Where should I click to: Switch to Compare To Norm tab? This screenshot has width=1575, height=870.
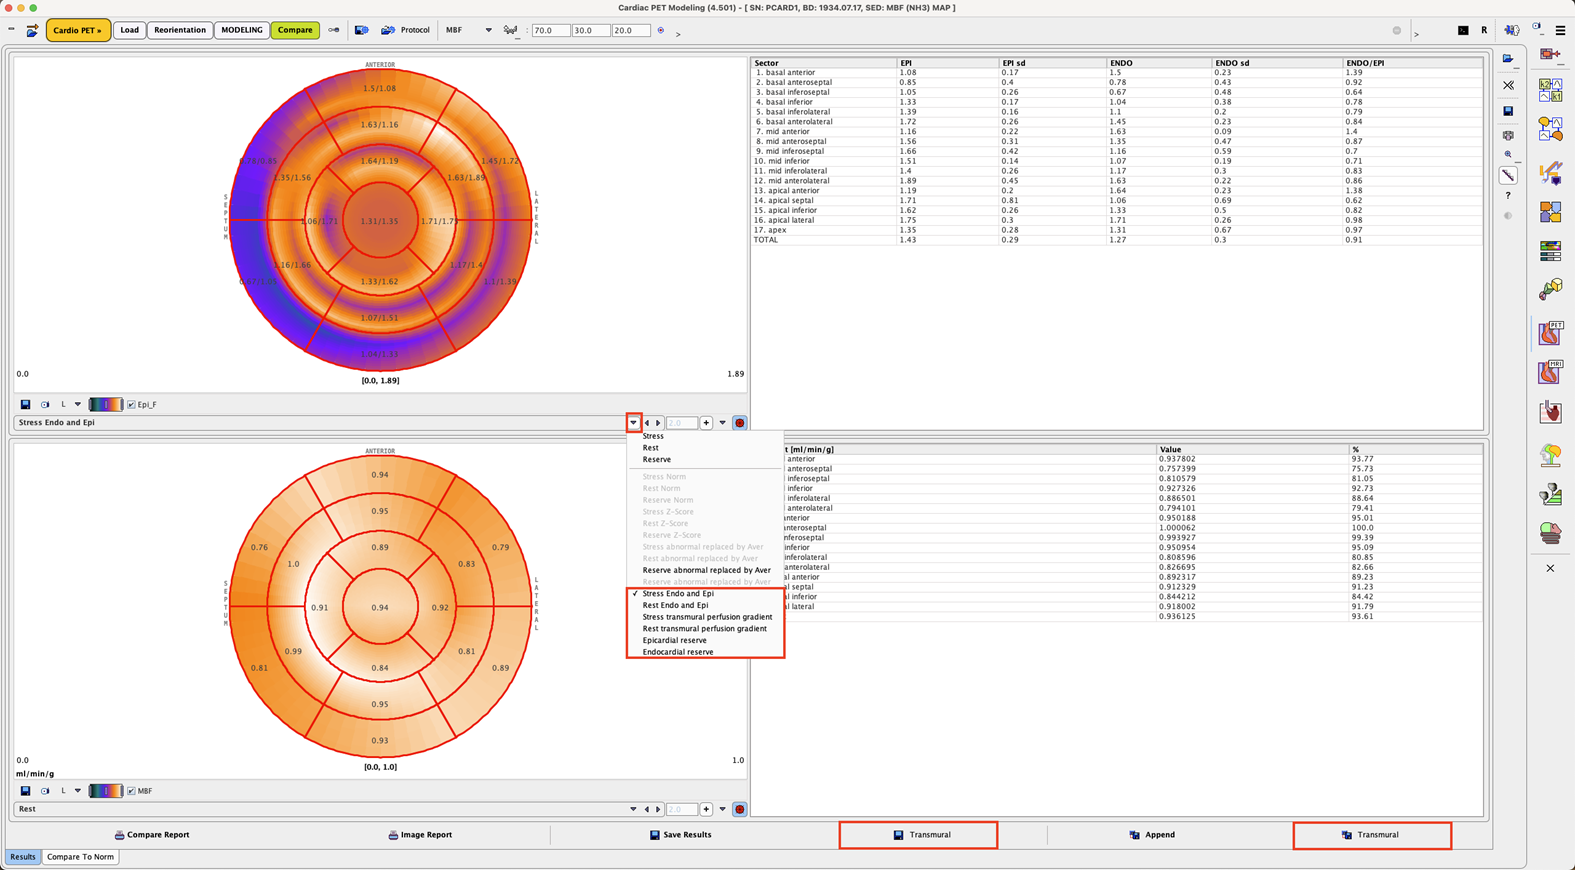tap(80, 857)
